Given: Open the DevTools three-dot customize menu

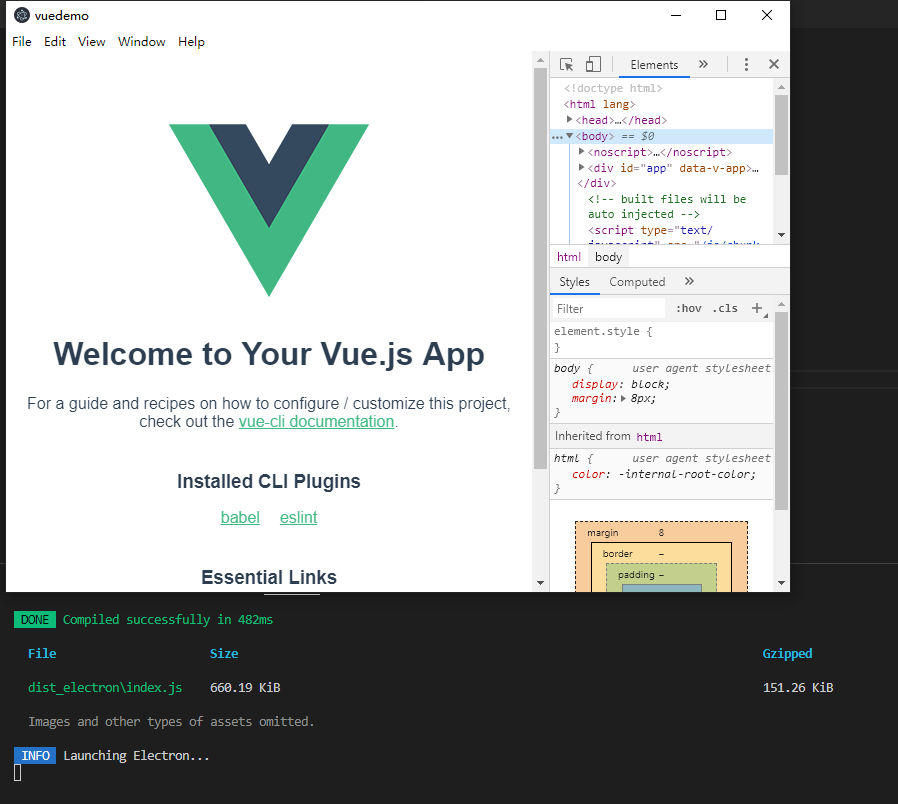Looking at the screenshot, I should [746, 64].
